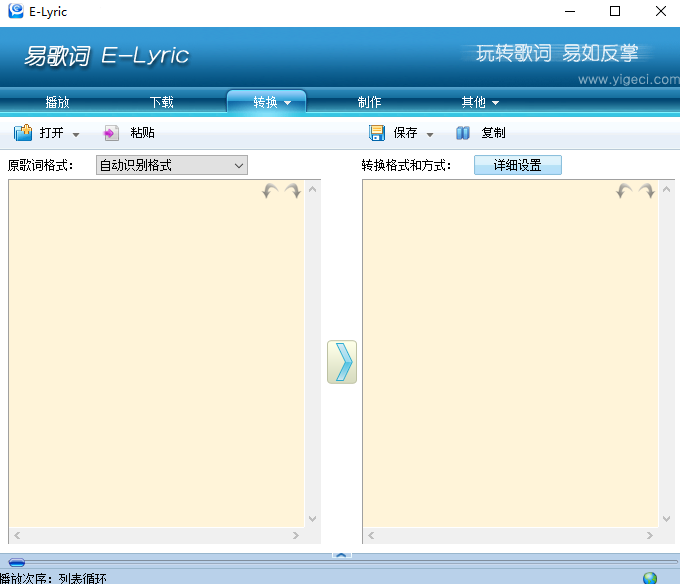680x584 pixels.
Task: Click the left pane scroll-left arrow
Action: [x=17, y=535]
